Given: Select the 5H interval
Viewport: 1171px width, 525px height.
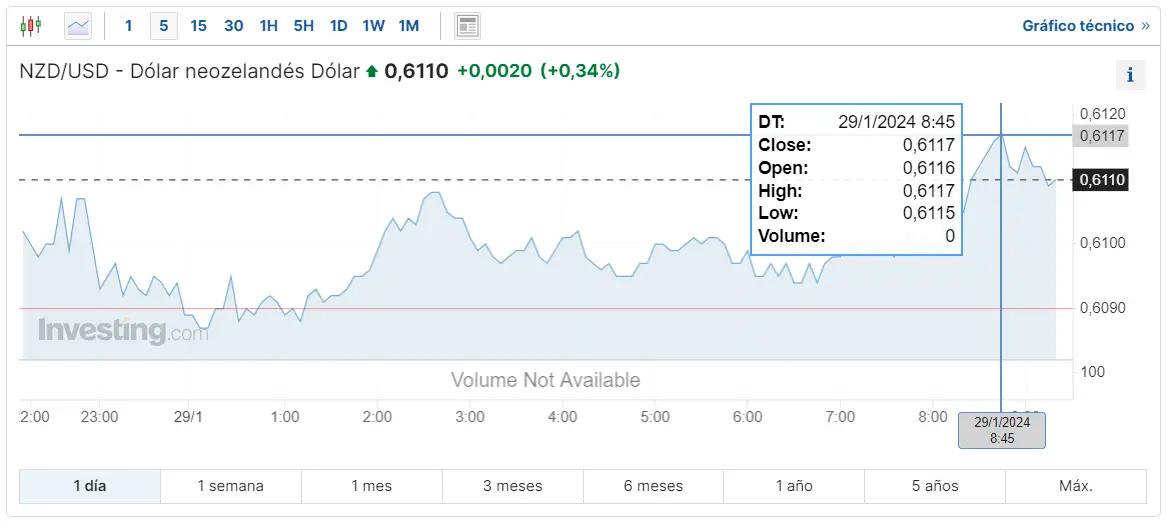Looking at the screenshot, I should coord(304,26).
